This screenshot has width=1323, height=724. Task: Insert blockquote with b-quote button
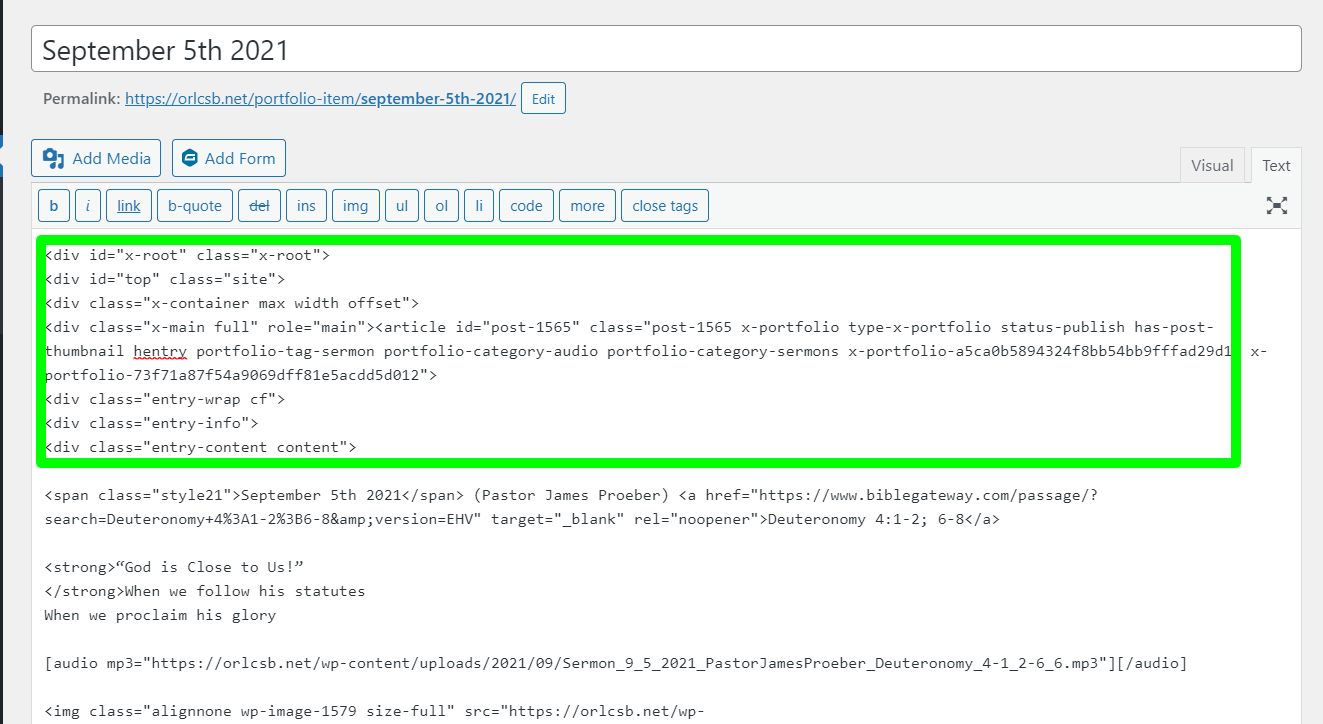coord(195,206)
